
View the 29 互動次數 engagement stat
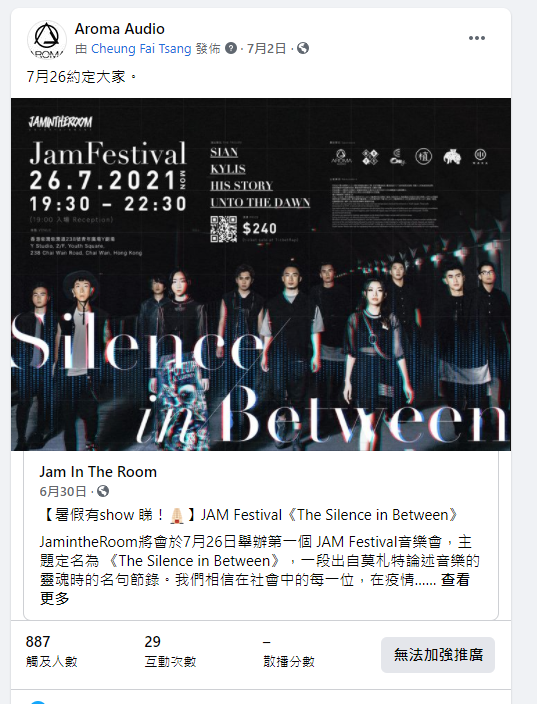click(x=170, y=651)
